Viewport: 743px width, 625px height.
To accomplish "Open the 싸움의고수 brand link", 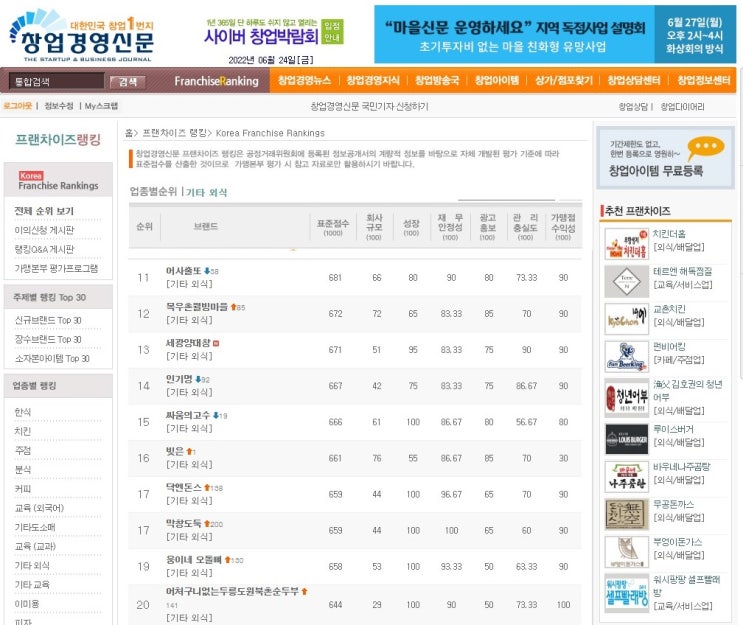I will coord(188,415).
